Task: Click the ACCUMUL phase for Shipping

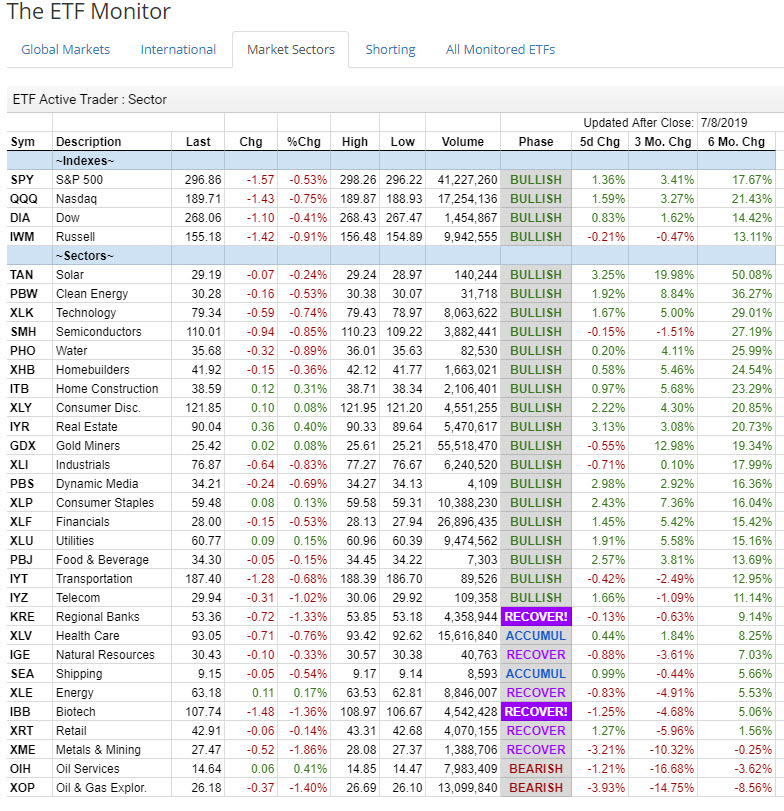Action: coord(536,674)
